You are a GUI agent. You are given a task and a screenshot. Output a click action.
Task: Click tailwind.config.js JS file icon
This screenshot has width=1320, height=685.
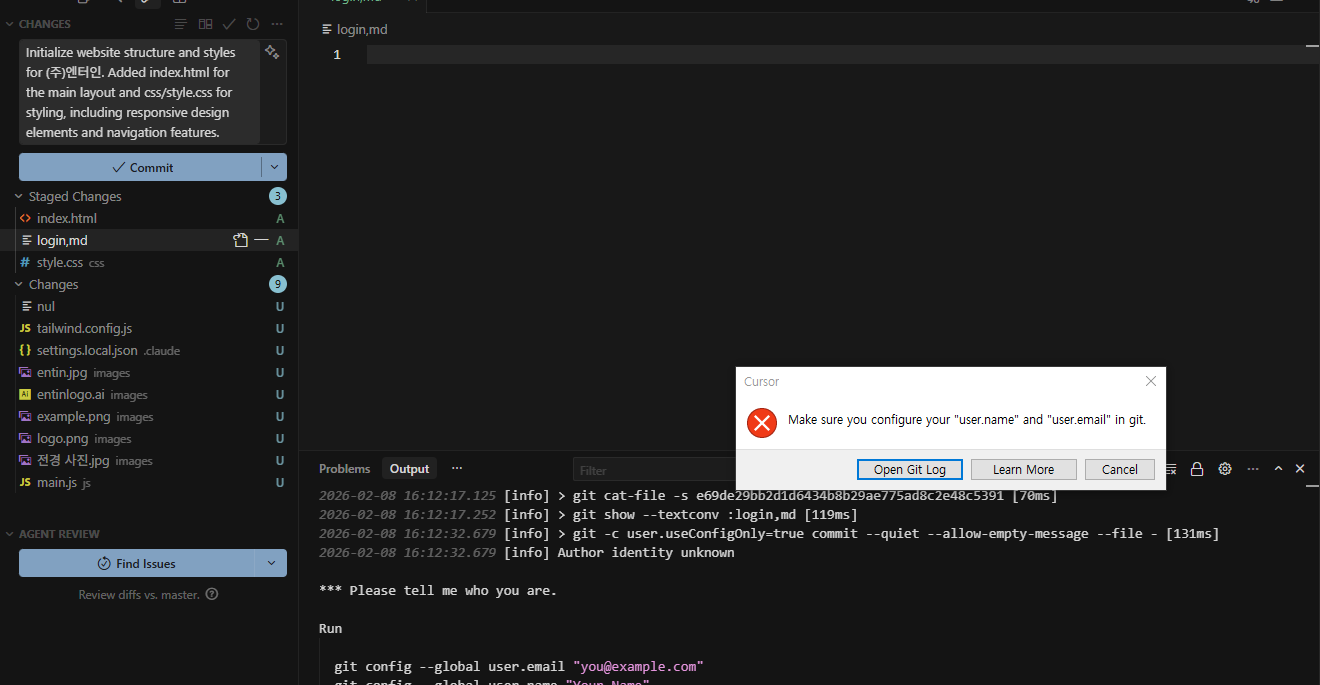(25, 328)
